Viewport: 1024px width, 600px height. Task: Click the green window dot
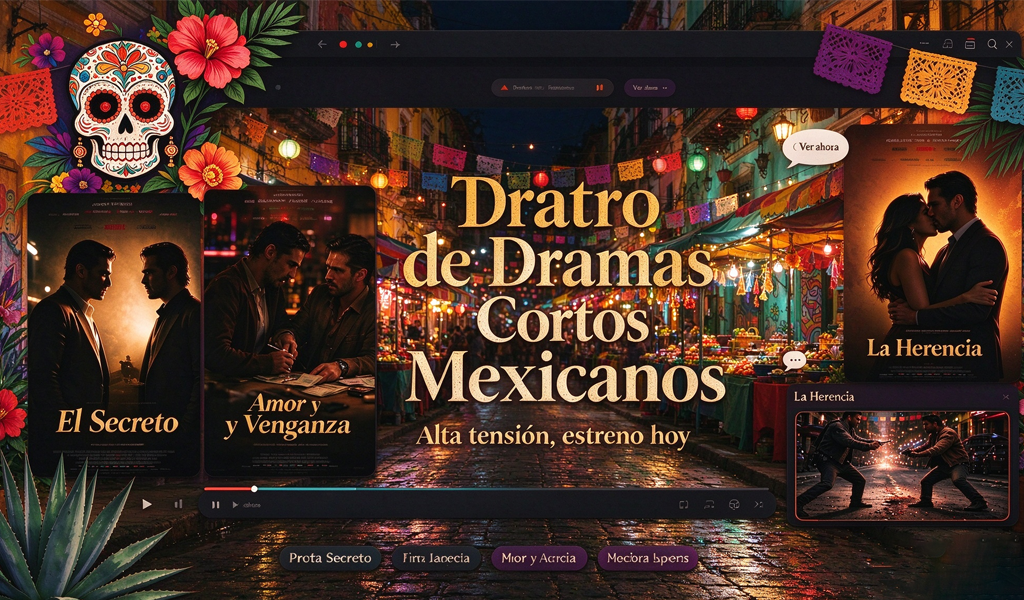tap(358, 44)
